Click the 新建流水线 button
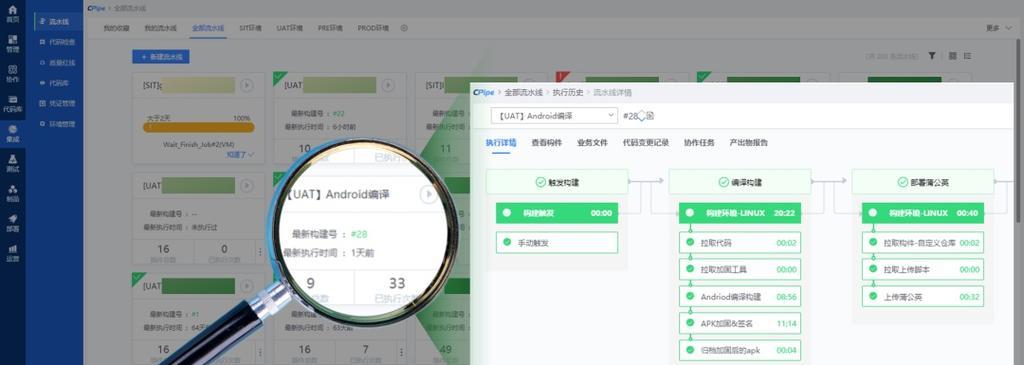Viewport: 1024px width, 365px height. click(161, 57)
